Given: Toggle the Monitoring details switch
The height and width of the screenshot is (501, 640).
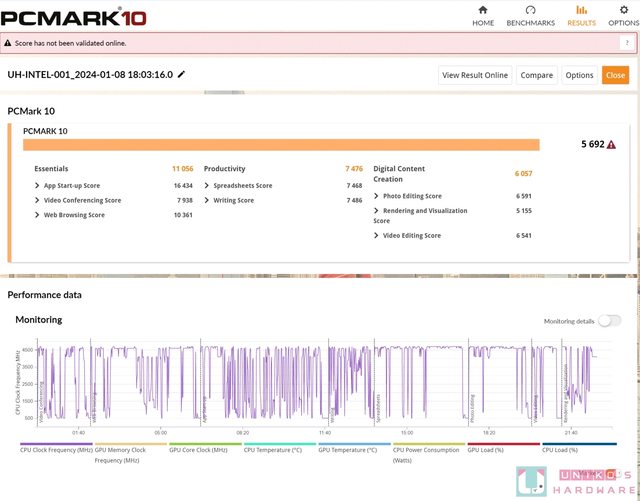Looking at the screenshot, I should [x=609, y=321].
